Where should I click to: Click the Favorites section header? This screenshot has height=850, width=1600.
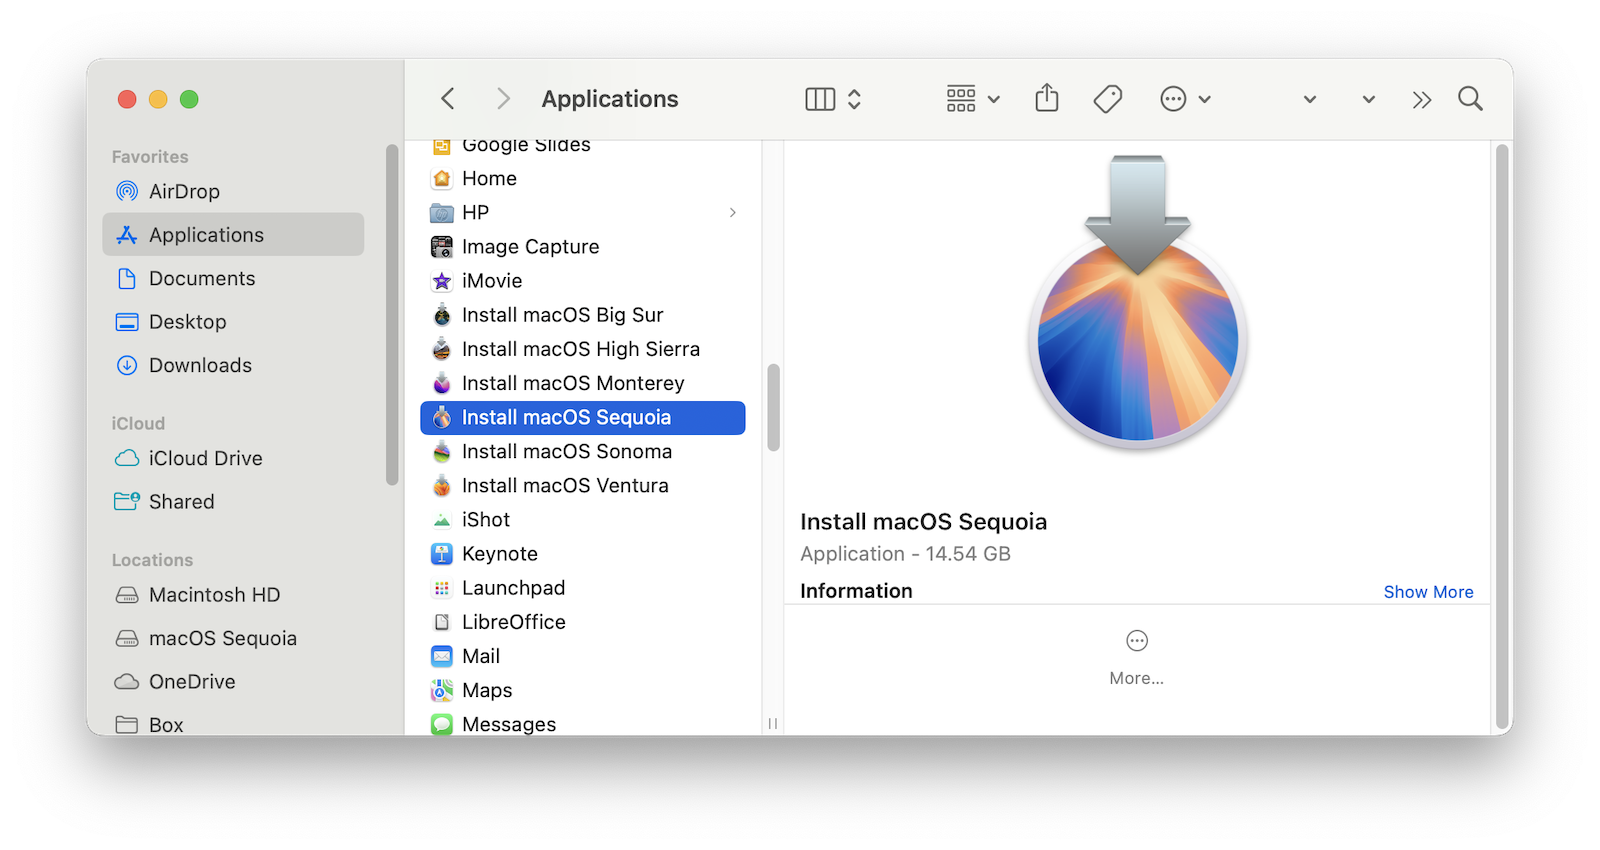(150, 157)
